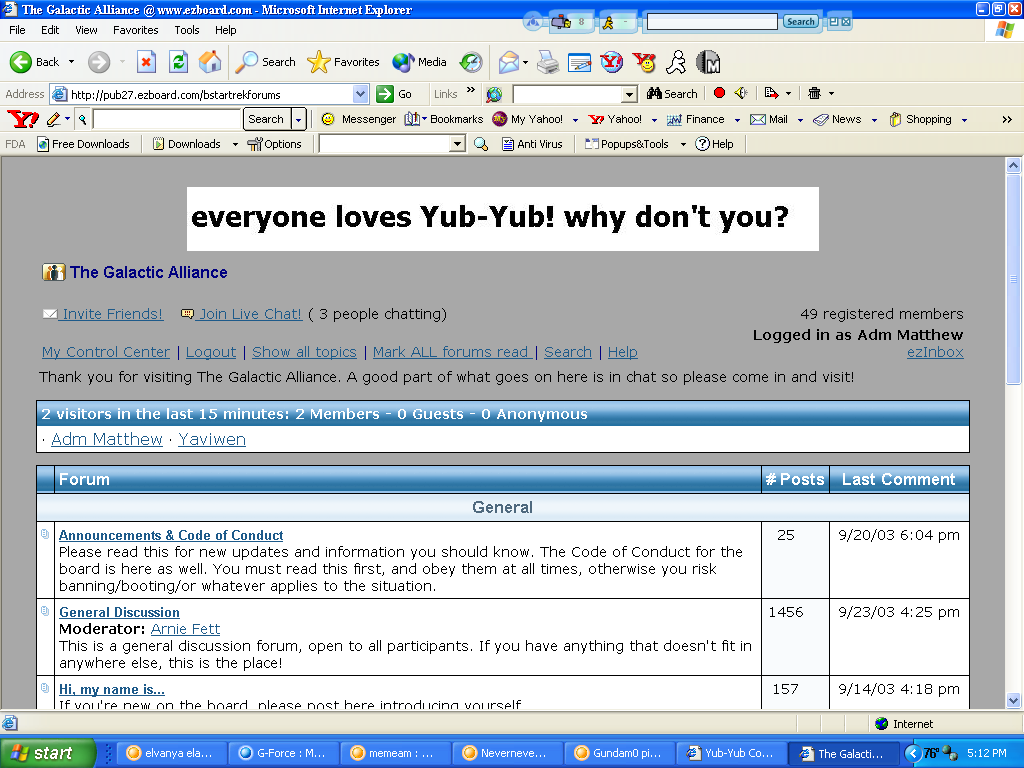Image resolution: width=1024 pixels, height=768 pixels.
Task: Show more Yahoo toolbar items chevron
Action: coord(1007,120)
